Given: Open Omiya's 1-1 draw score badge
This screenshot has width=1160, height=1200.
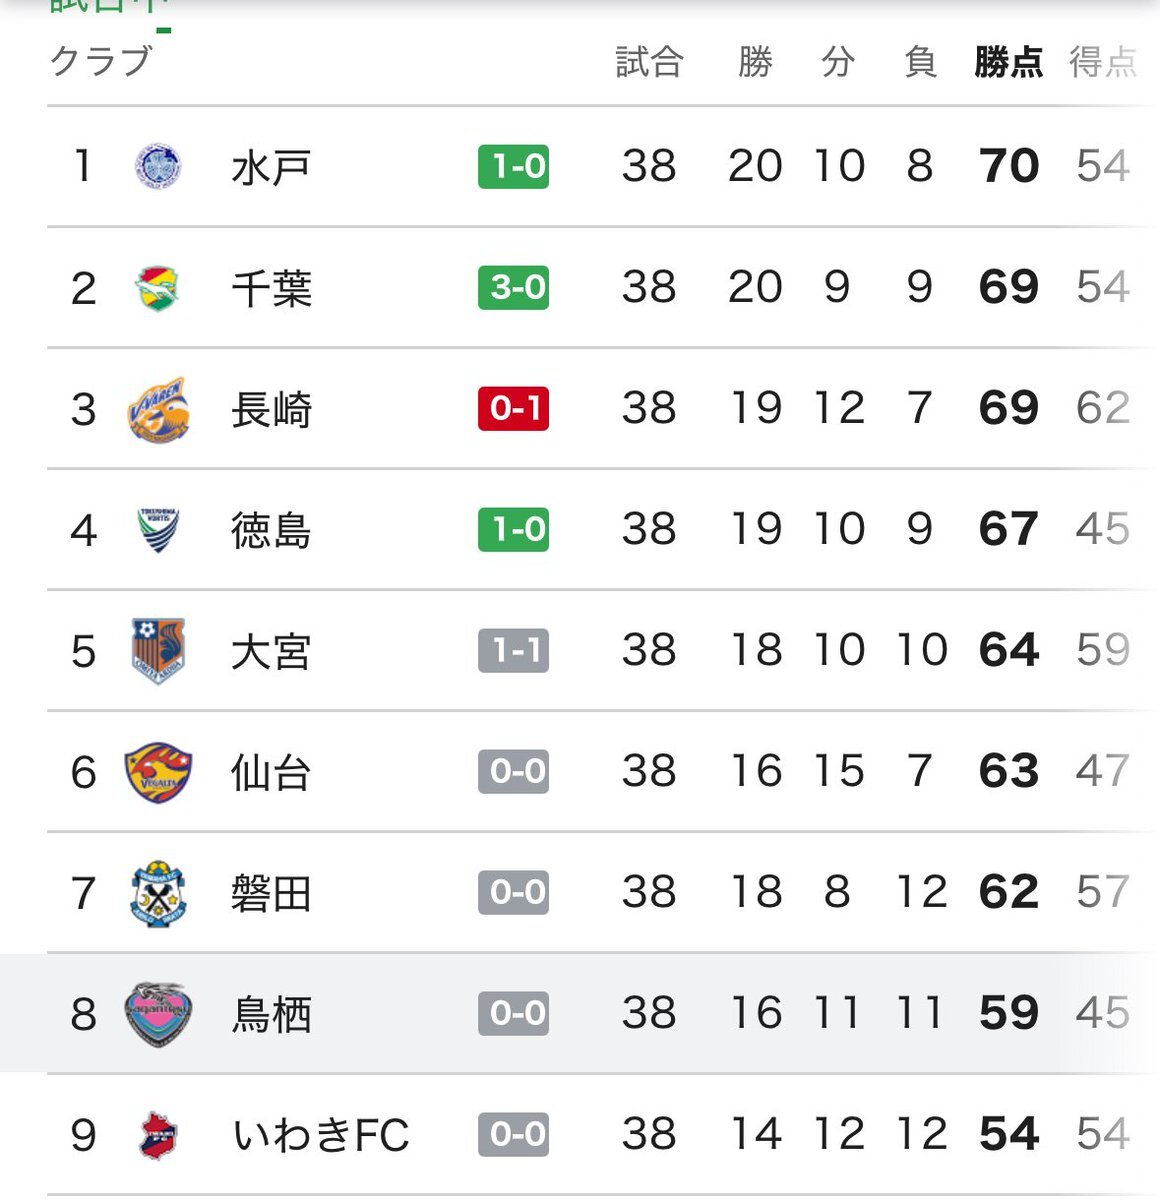Looking at the screenshot, I should (x=514, y=651).
